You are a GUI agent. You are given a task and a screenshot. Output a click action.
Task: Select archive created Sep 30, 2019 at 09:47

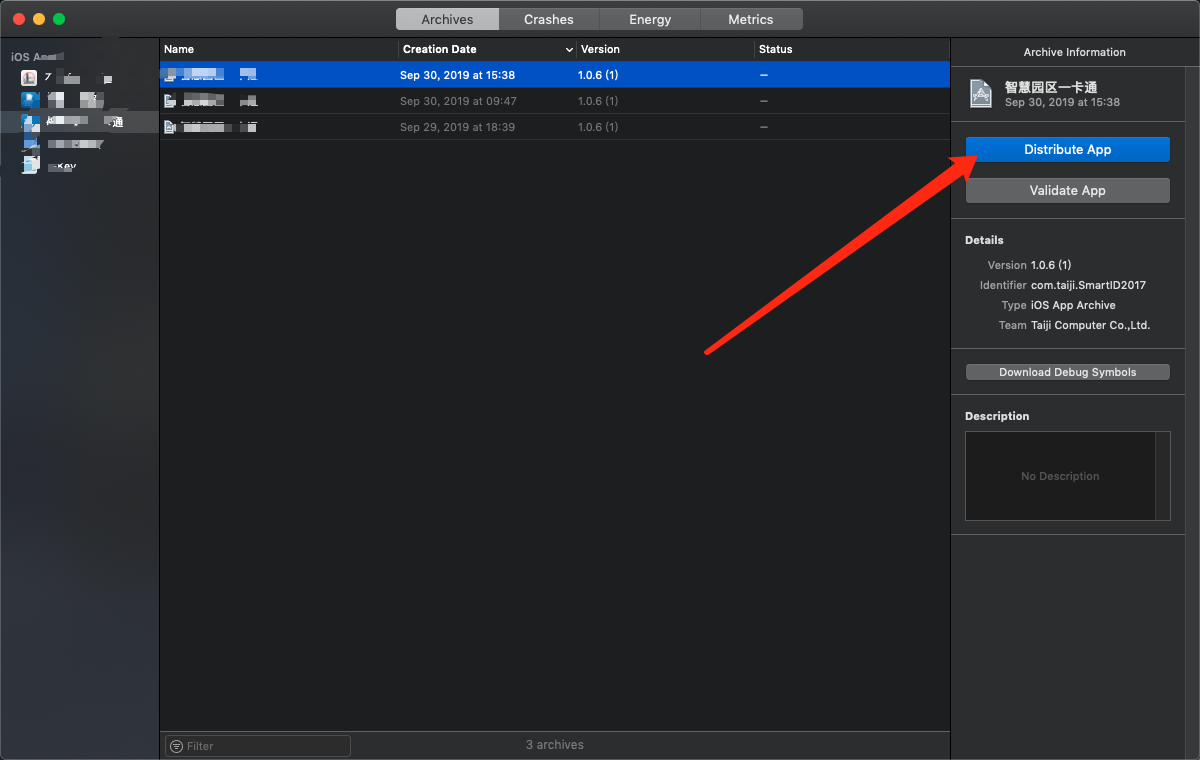click(x=555, y=101)
